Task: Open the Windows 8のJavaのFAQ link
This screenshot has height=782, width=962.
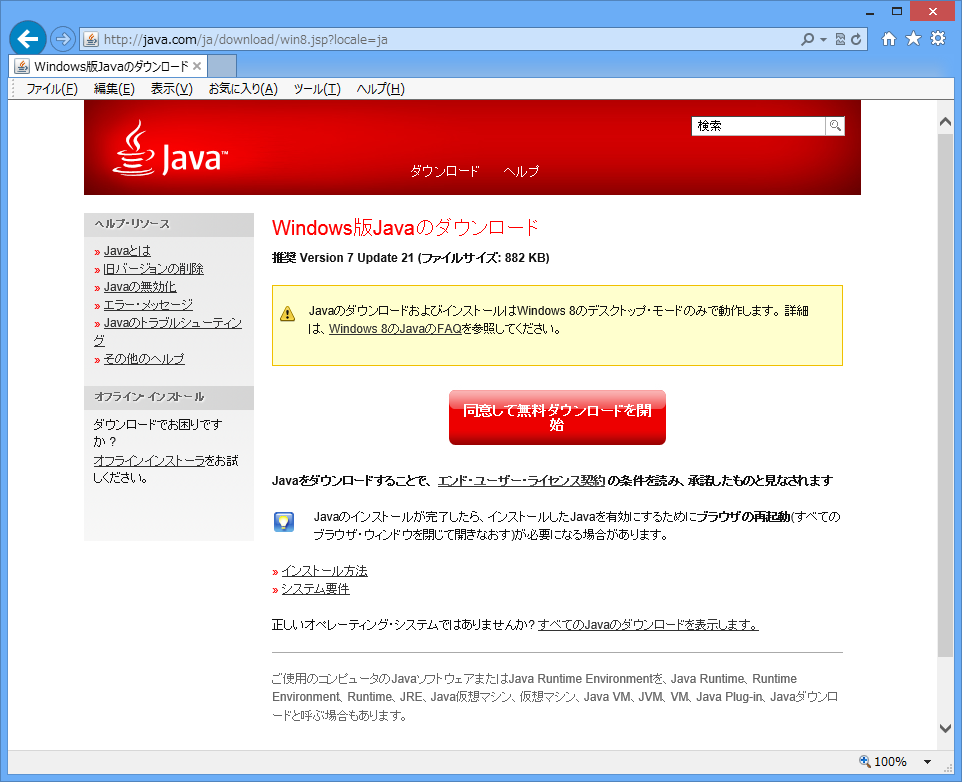Action: point(395,329)
